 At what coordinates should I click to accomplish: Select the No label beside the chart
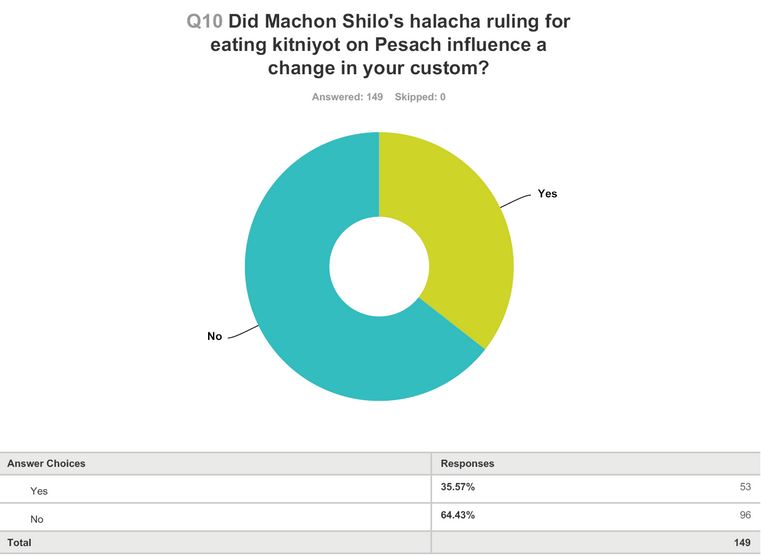click(214, 337)
